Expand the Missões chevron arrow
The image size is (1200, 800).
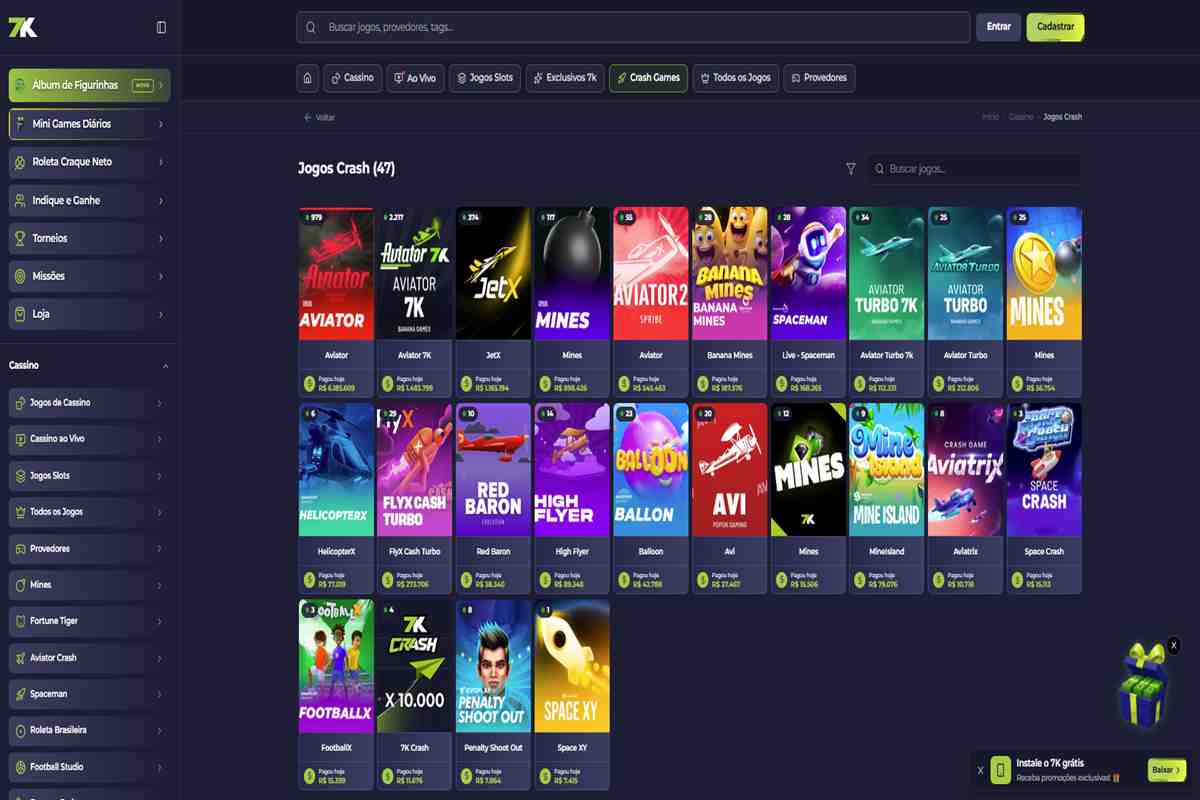[x=160, y=276]
